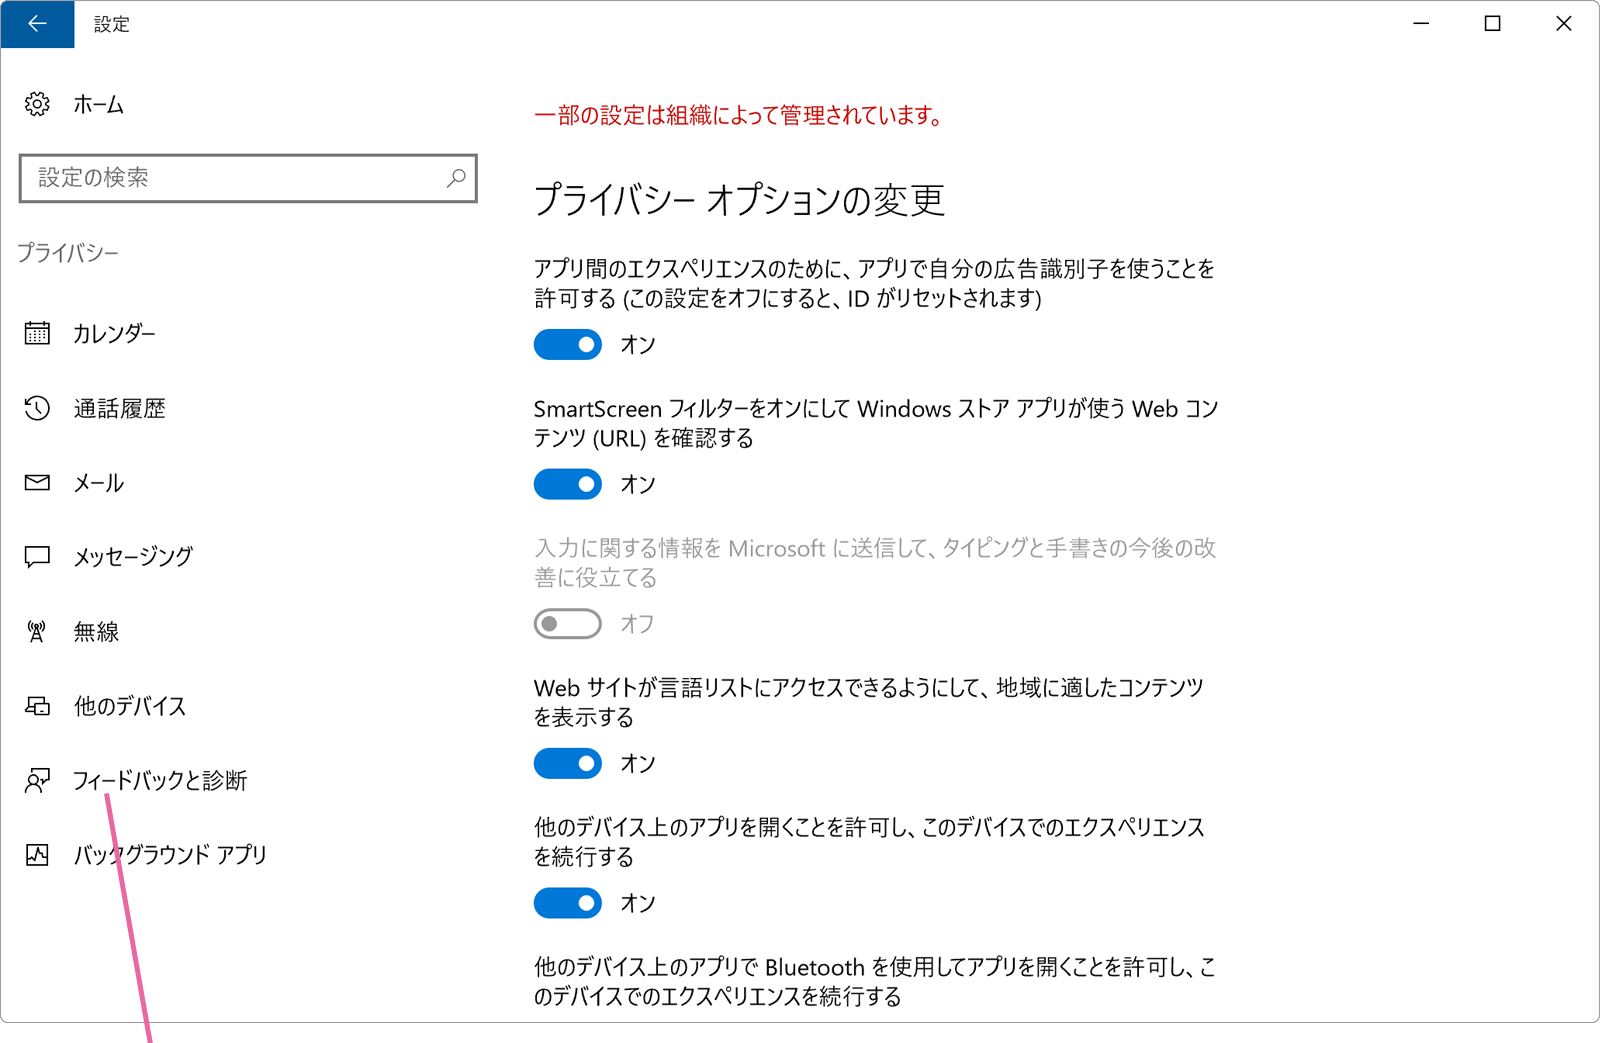Turn off the advertising ID toggle
Viewport: 1600px width, 1043px height.
[x=568, y=344]
